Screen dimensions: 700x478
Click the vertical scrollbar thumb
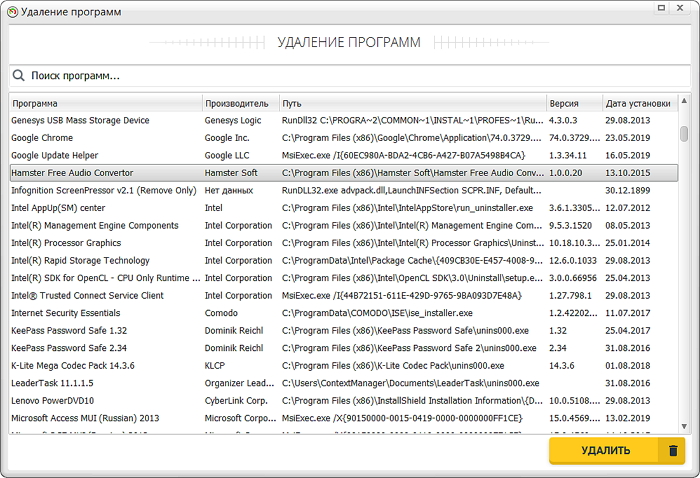click(x=684, y=134)
